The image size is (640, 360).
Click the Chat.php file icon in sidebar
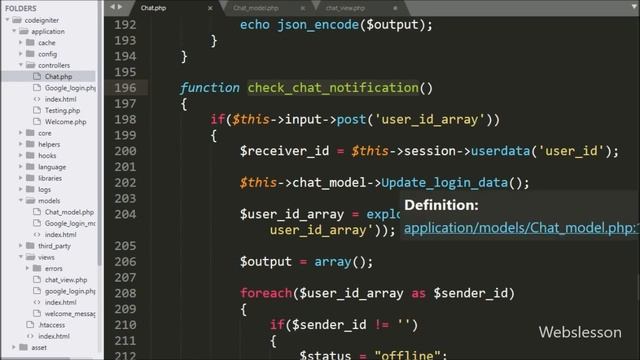37,76
